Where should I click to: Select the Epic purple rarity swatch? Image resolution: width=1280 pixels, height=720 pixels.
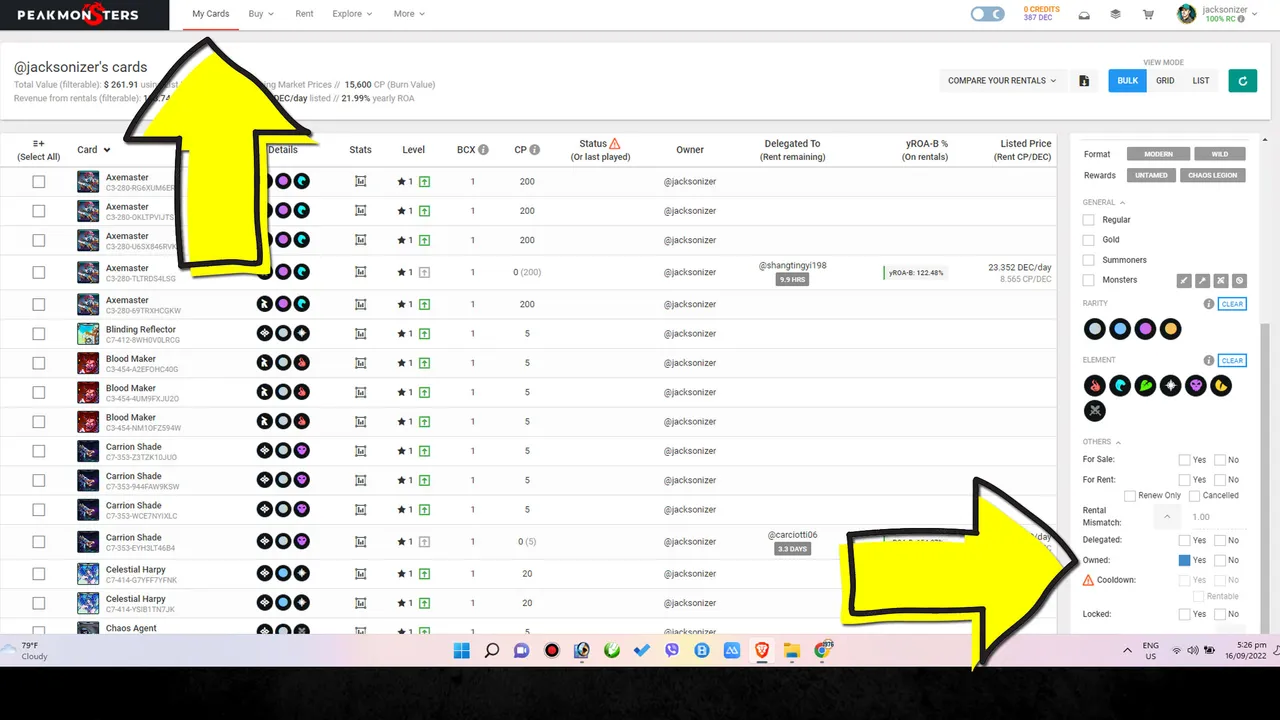click(1145, 328)
